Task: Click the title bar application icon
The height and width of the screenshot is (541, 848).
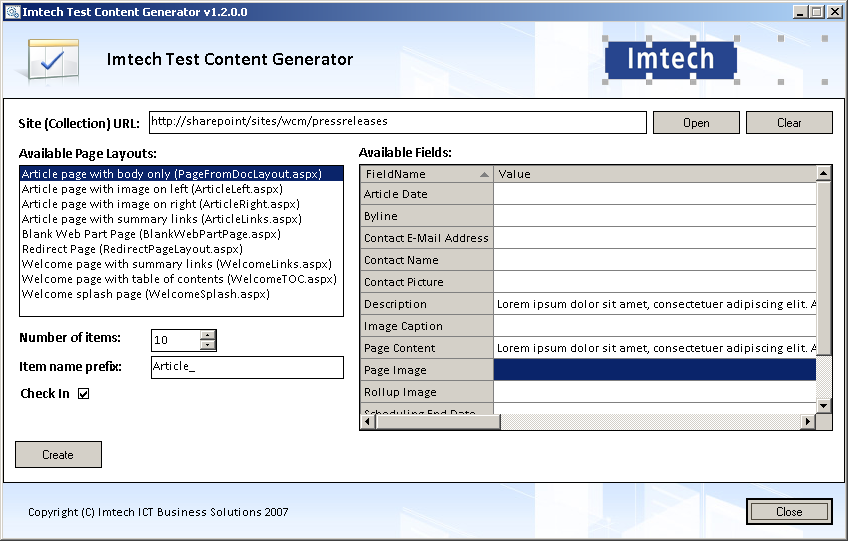Action: tap(12, 11)
